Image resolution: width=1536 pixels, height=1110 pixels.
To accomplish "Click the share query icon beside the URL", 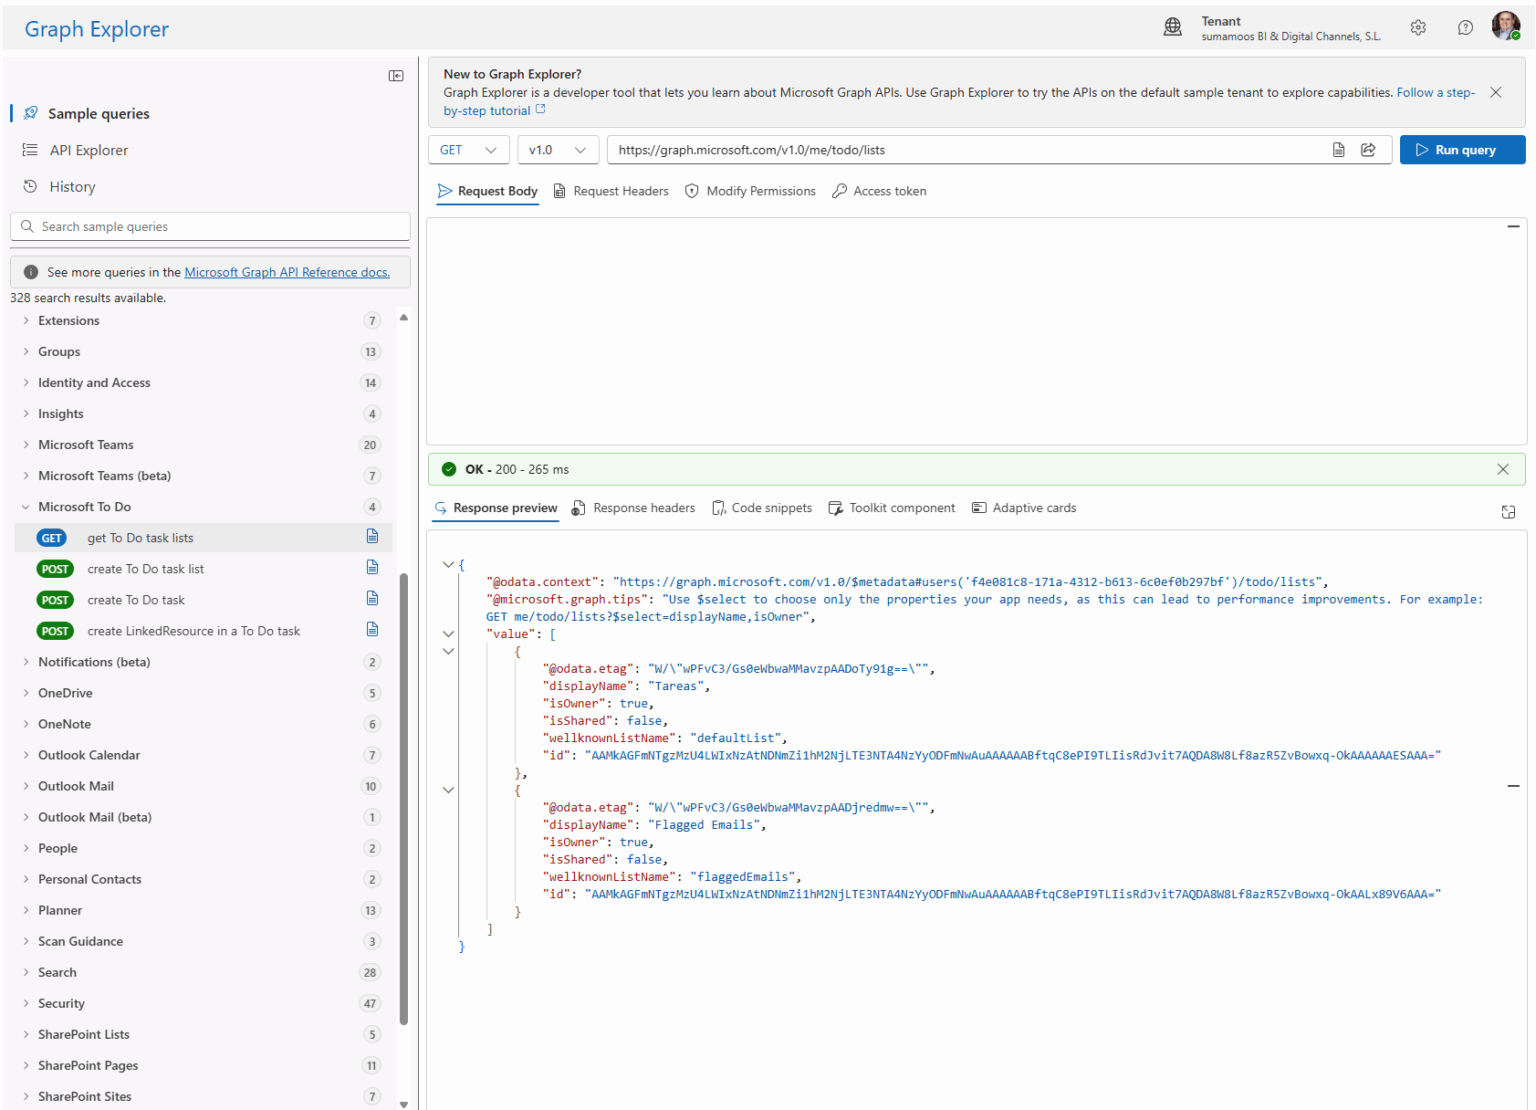I will [1368, 150].
